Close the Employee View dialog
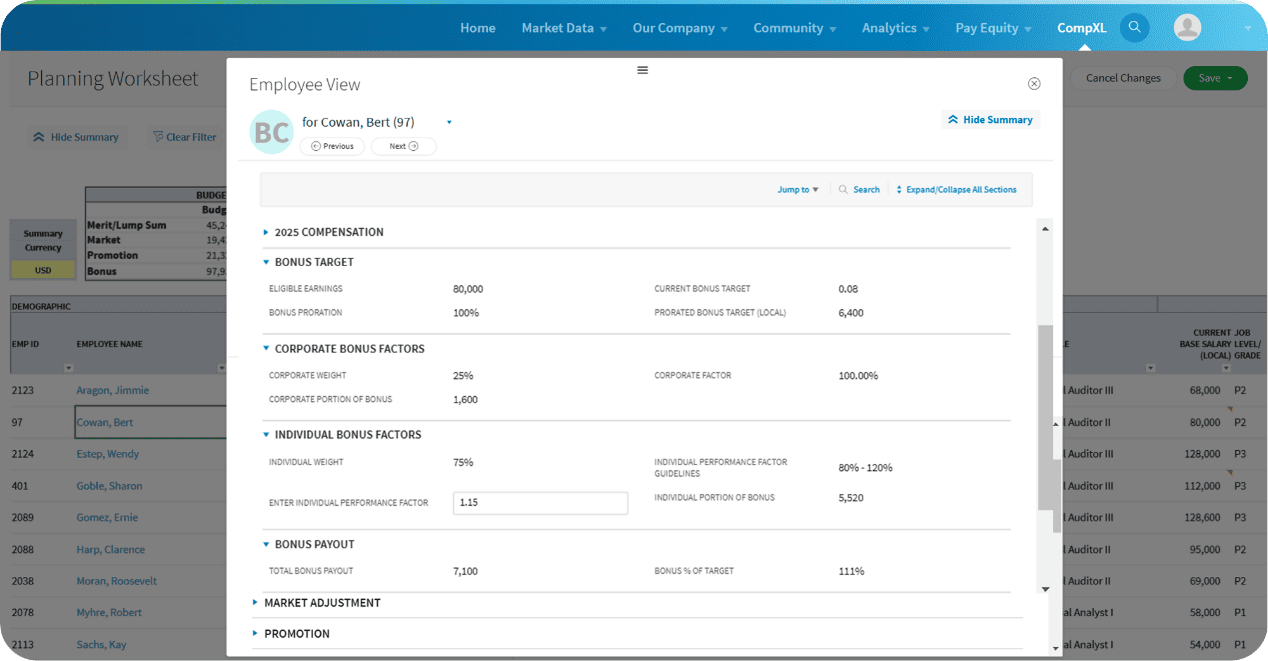 click(1034, 84)
